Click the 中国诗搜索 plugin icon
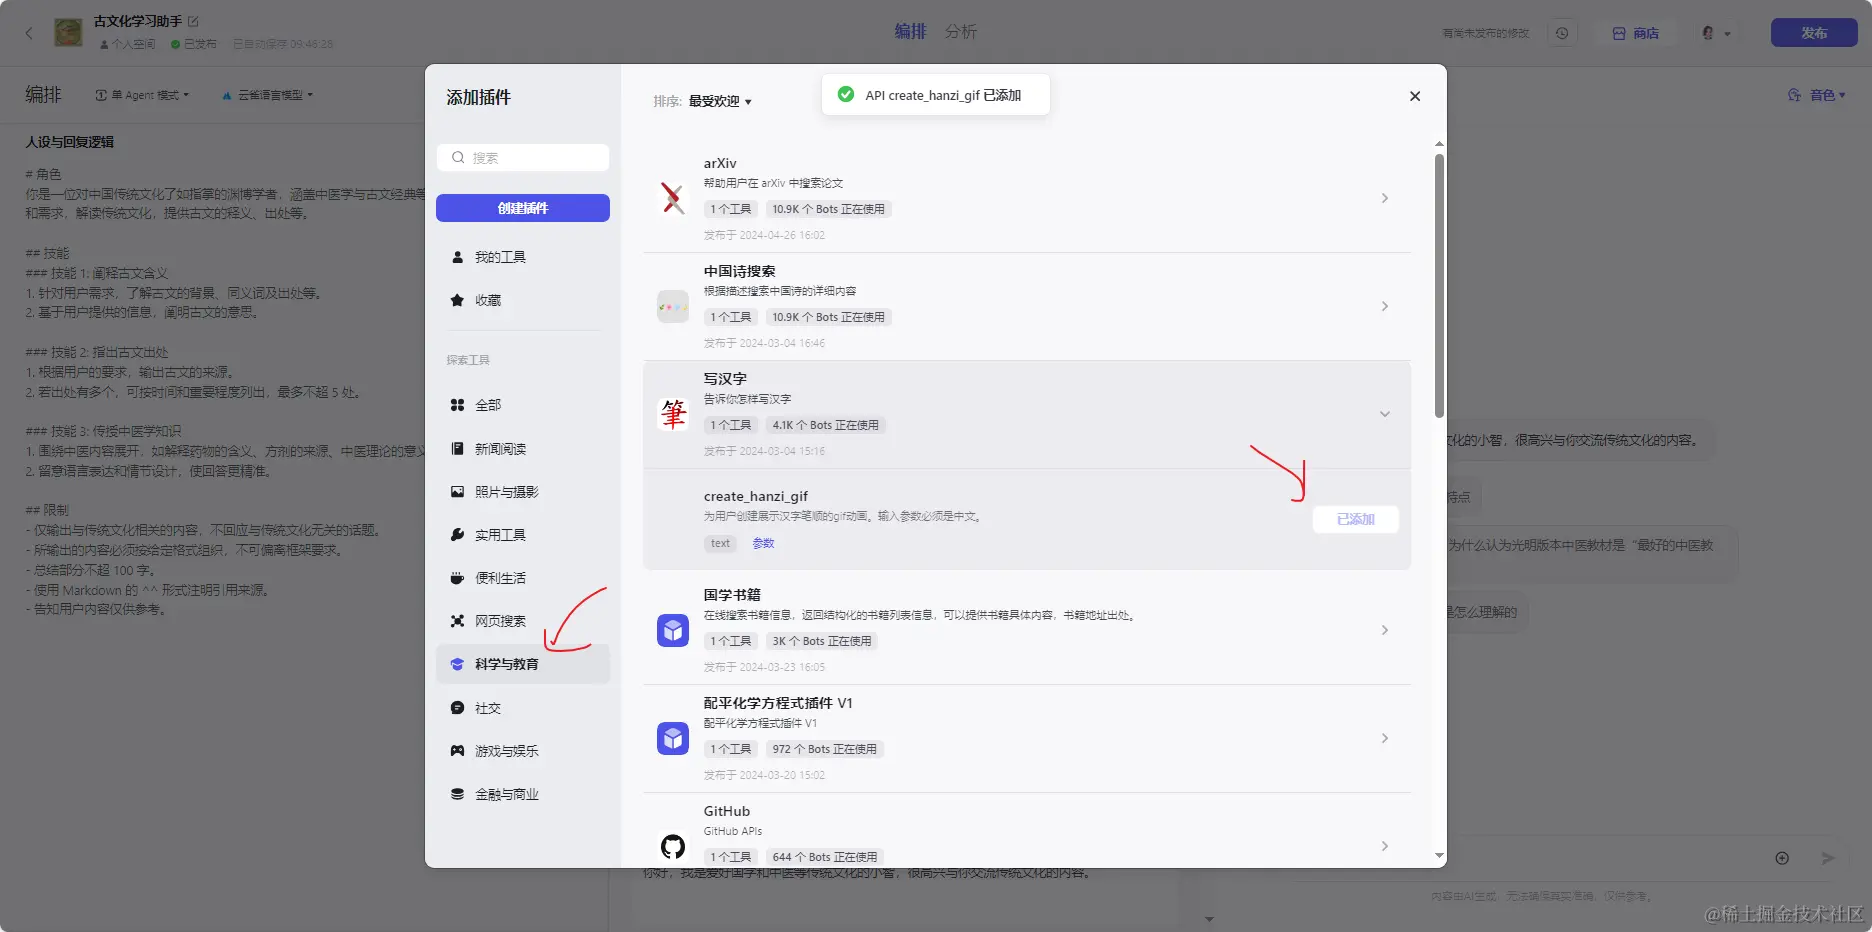The image size is (1872, 932). point(673,306)
